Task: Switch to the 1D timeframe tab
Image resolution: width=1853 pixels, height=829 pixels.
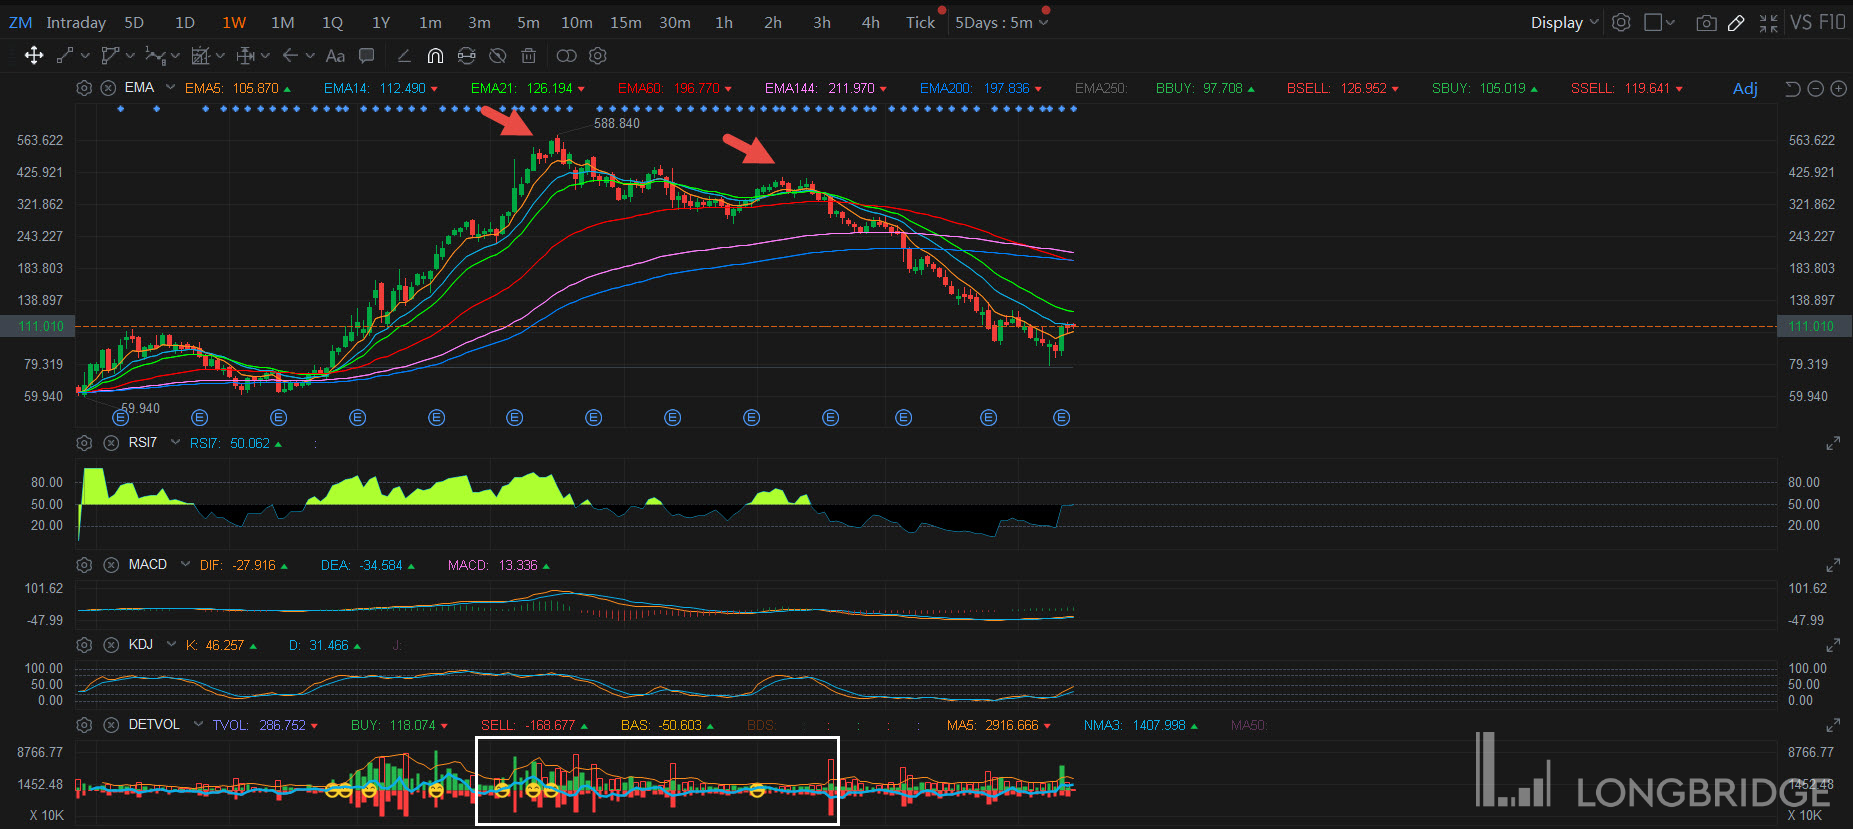Action: pos(185,23)
